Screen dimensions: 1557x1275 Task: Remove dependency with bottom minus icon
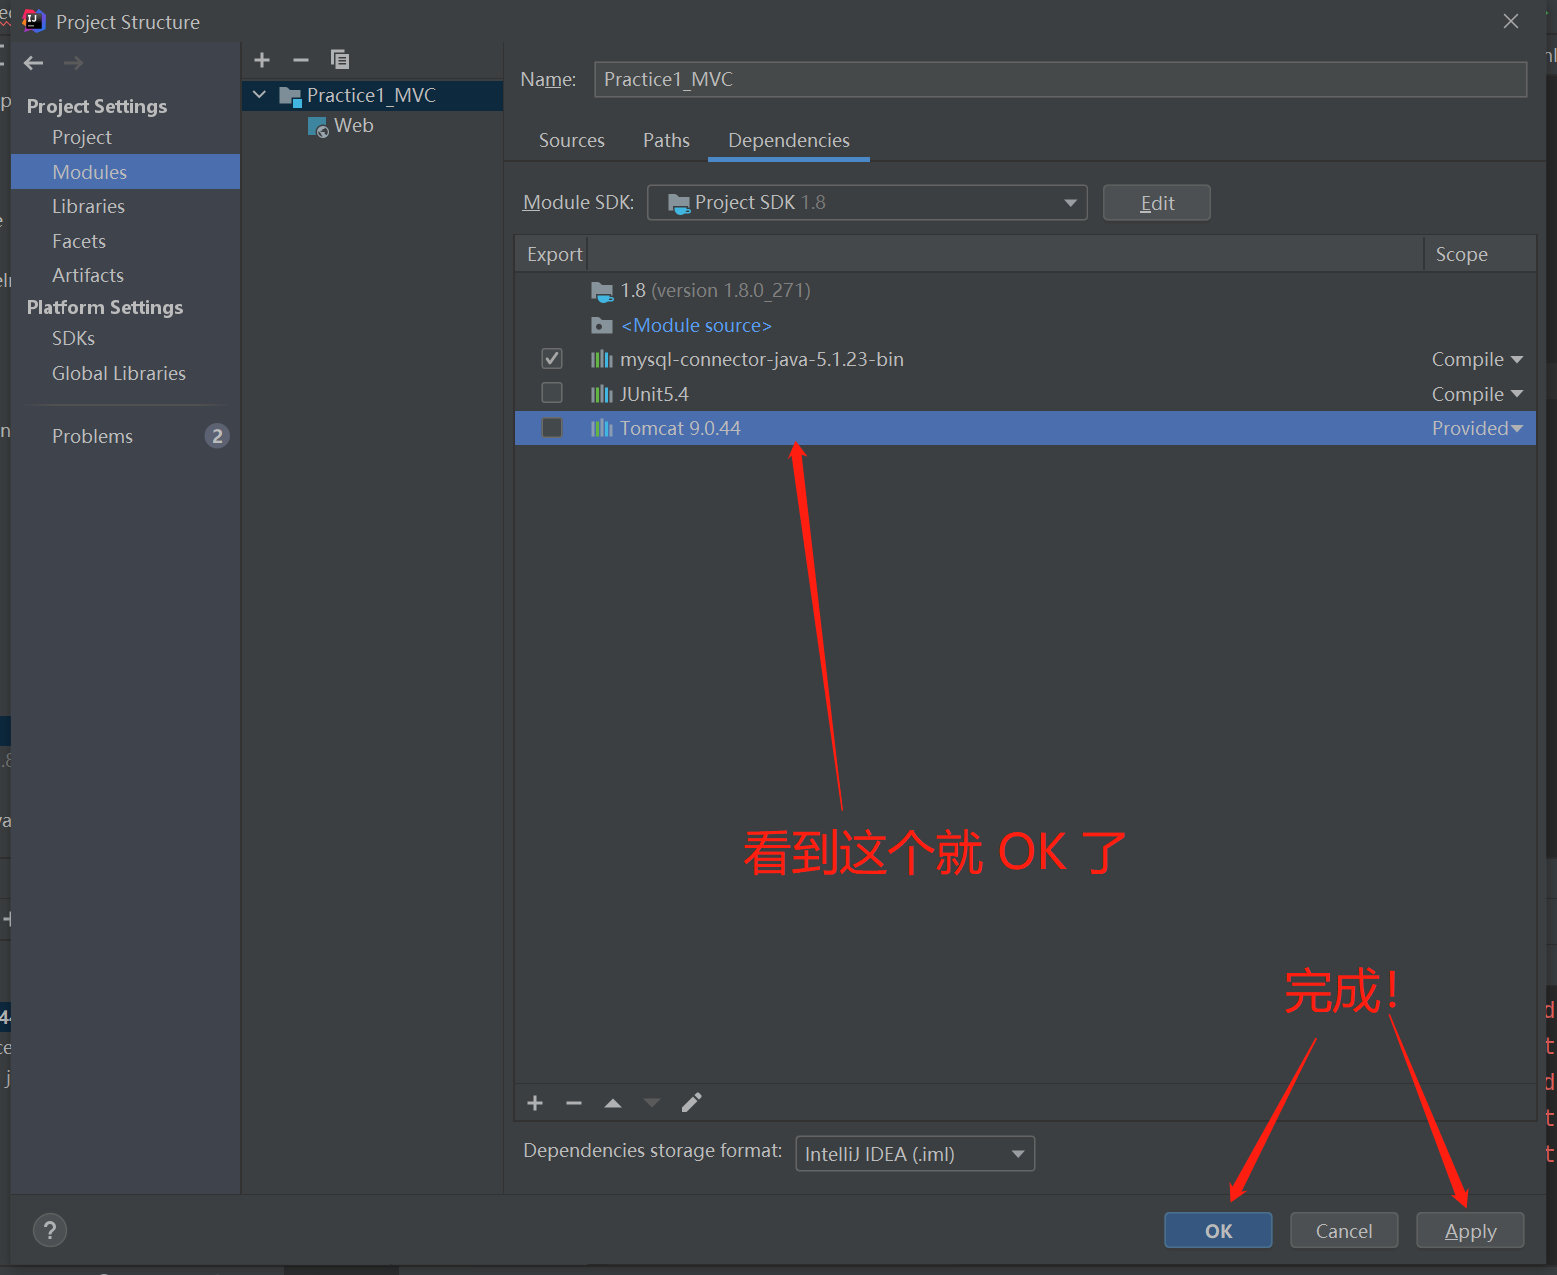pyautogui.click(x=574, y=1103)
